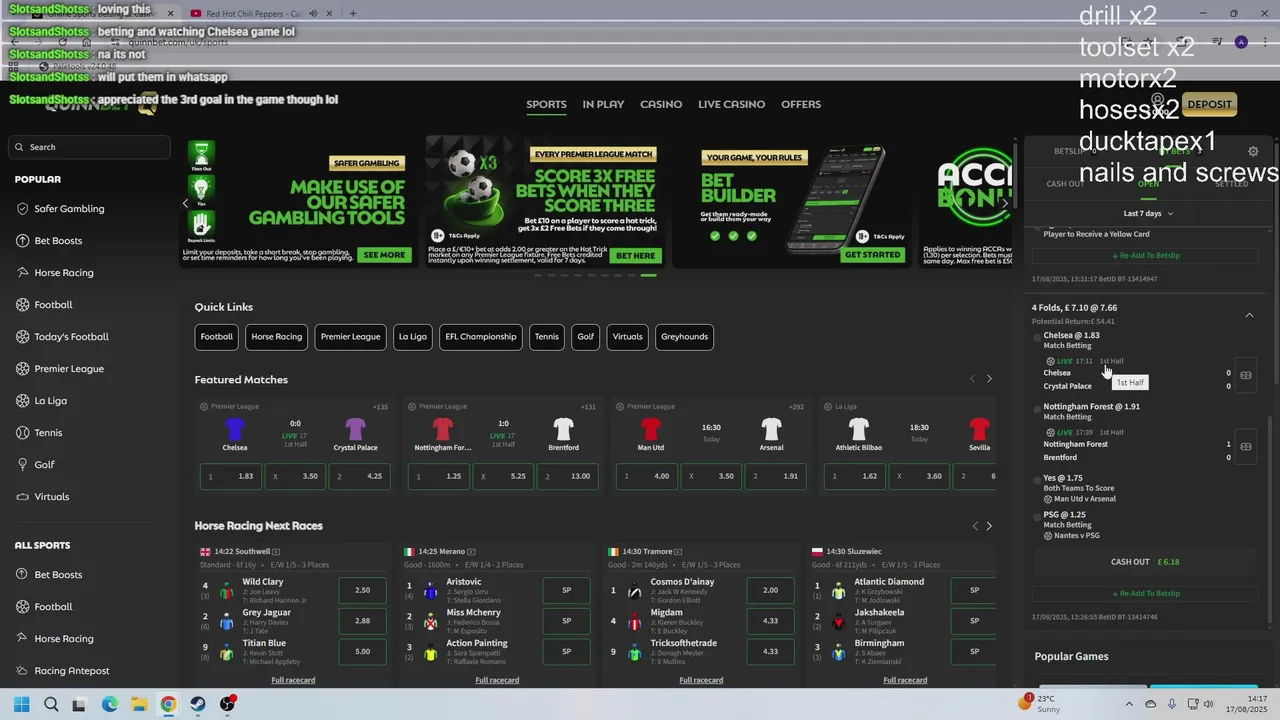The width and height of the screenshot is (1280, 720).
Task: Open Horse Racing under Popular
Action: pos(55,273)
